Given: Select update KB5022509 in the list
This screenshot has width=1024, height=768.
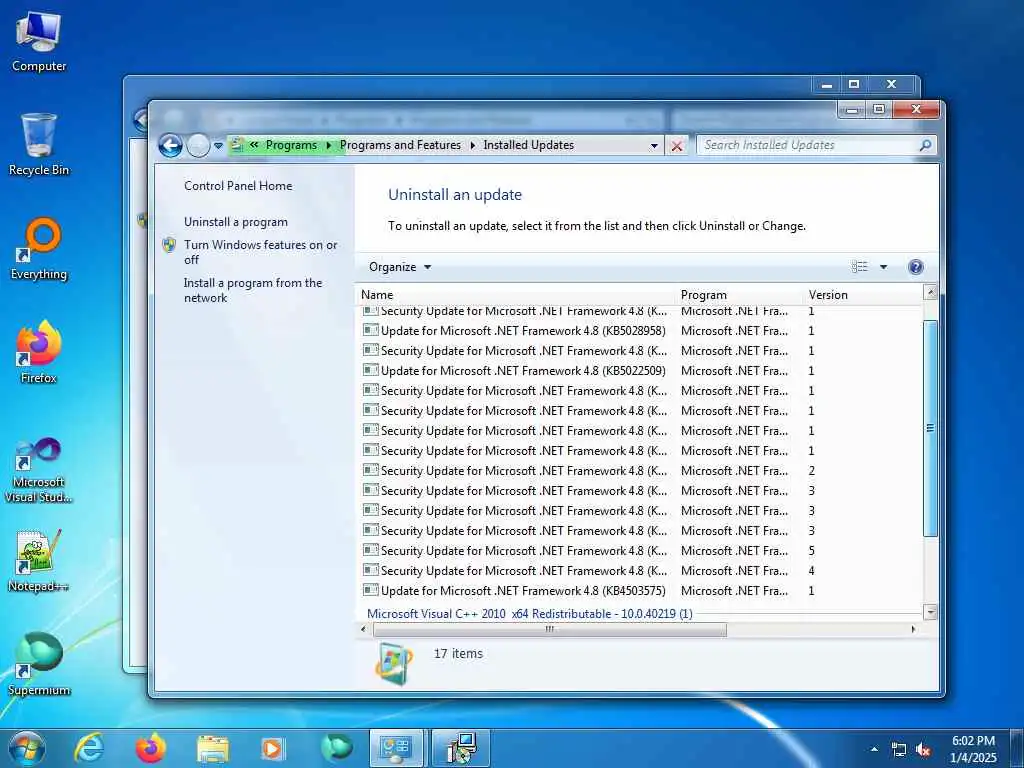Looking at the screenshot, I should pyautogui.click(x=640, y=370).
